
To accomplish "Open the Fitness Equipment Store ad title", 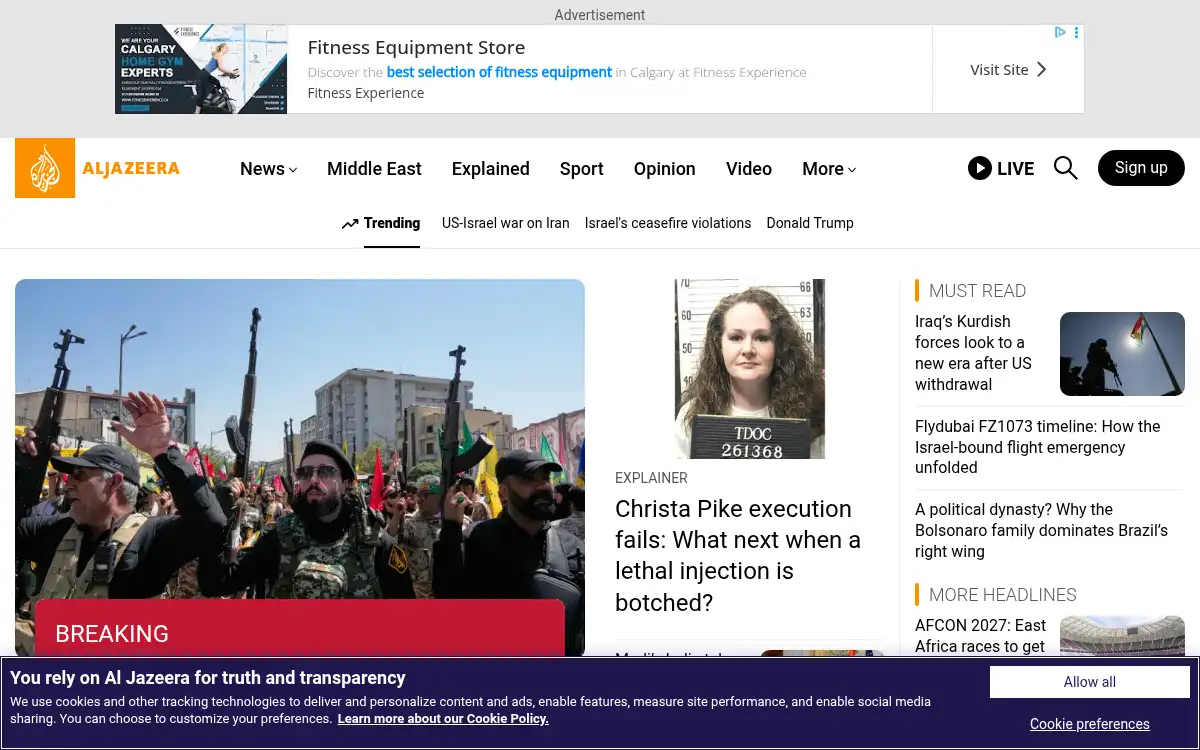I will click(x=416, y=47).
